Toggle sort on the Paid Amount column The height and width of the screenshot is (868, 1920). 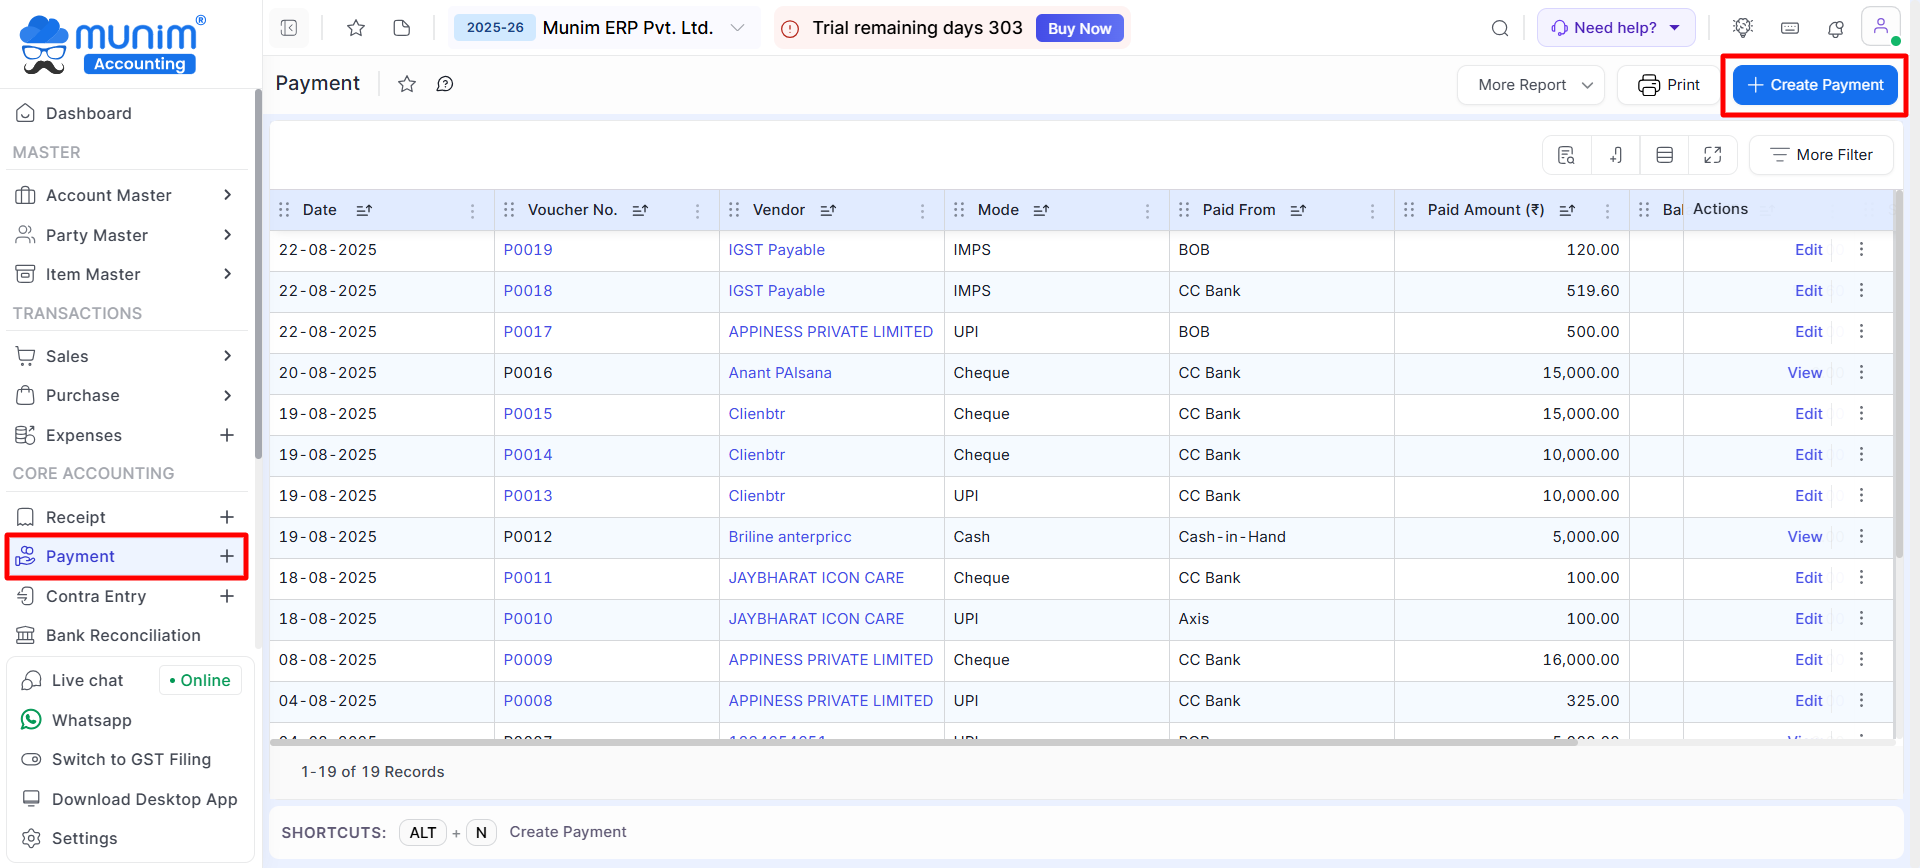coord(1567,210)
